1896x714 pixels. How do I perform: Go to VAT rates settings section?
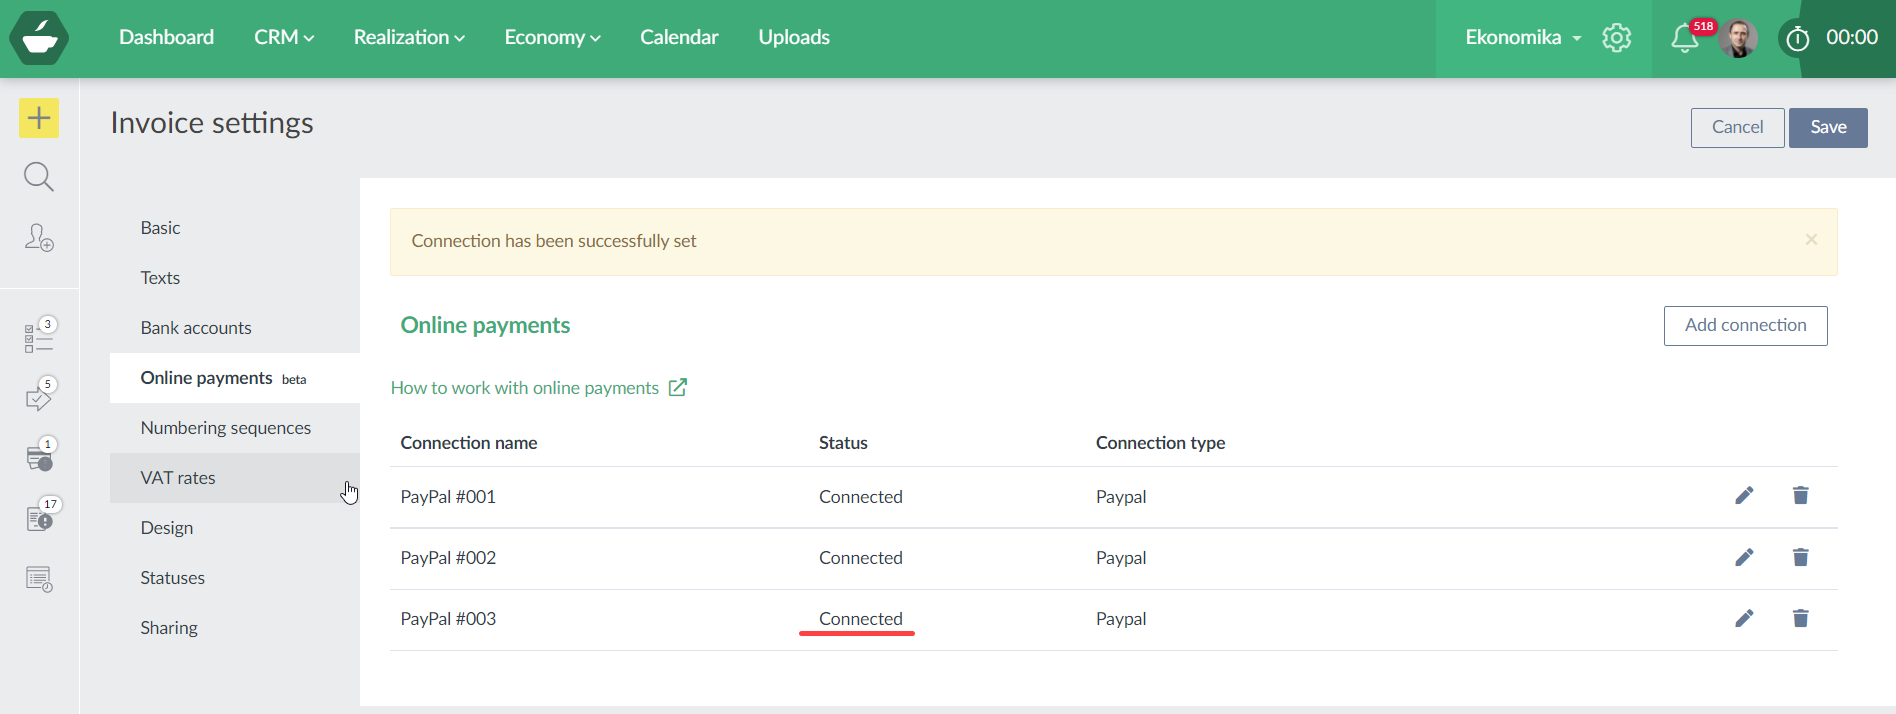tap(178, 478)
